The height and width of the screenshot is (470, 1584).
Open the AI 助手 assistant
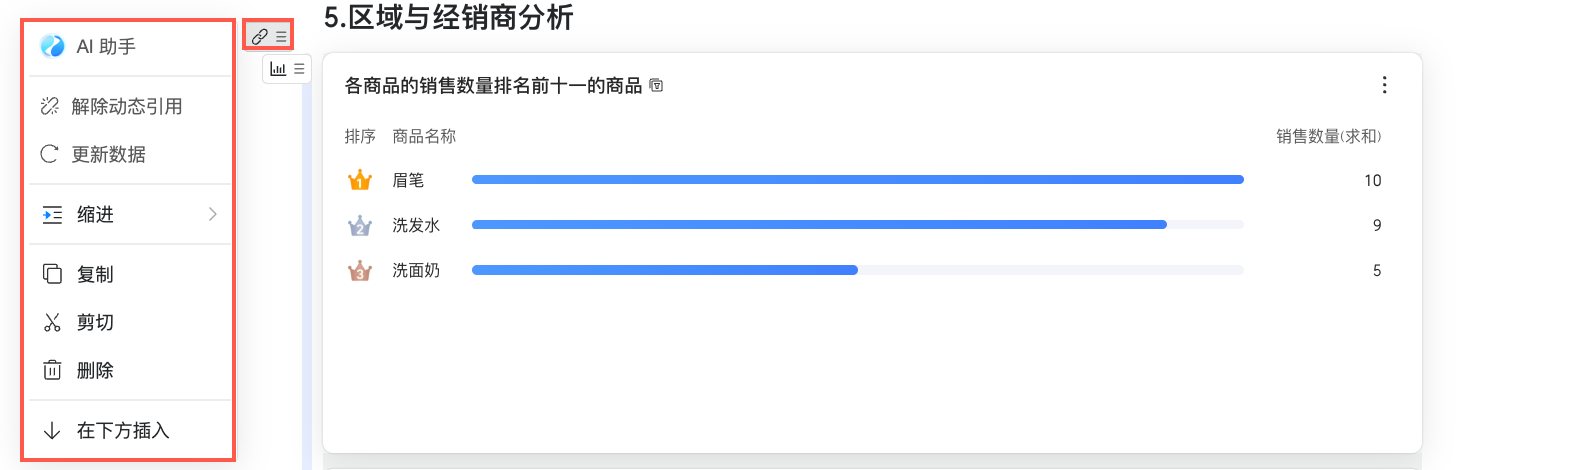click(x=105, y=47)
